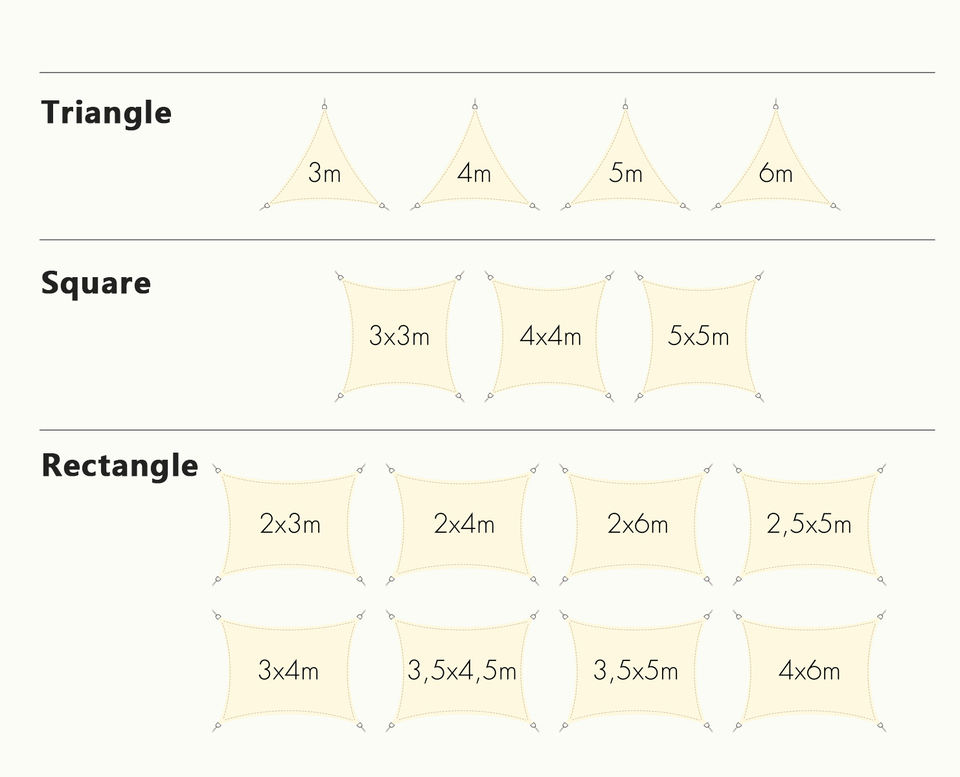Pick the 5x5m square sail
The width and height of the screenshot is (960, 777).
699,336
